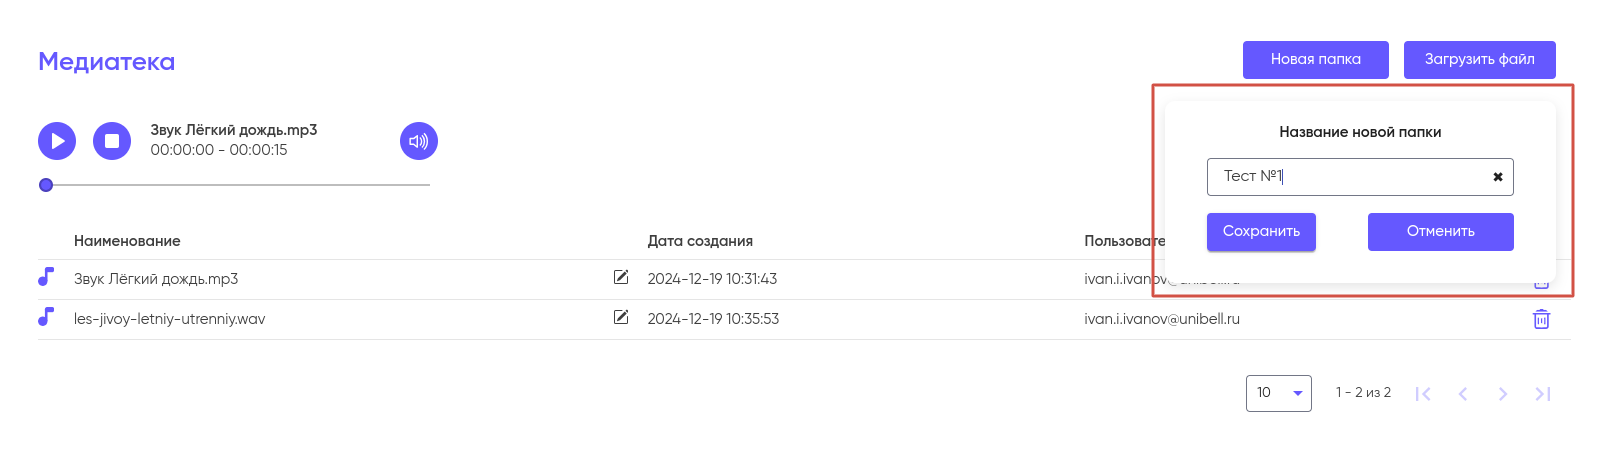Image resolution: width=1605 pixels, height=460 pixels.
Task: Click edit icon for les-jivoy-letniy-utrenniy.wav
Action: pos(621,317)
